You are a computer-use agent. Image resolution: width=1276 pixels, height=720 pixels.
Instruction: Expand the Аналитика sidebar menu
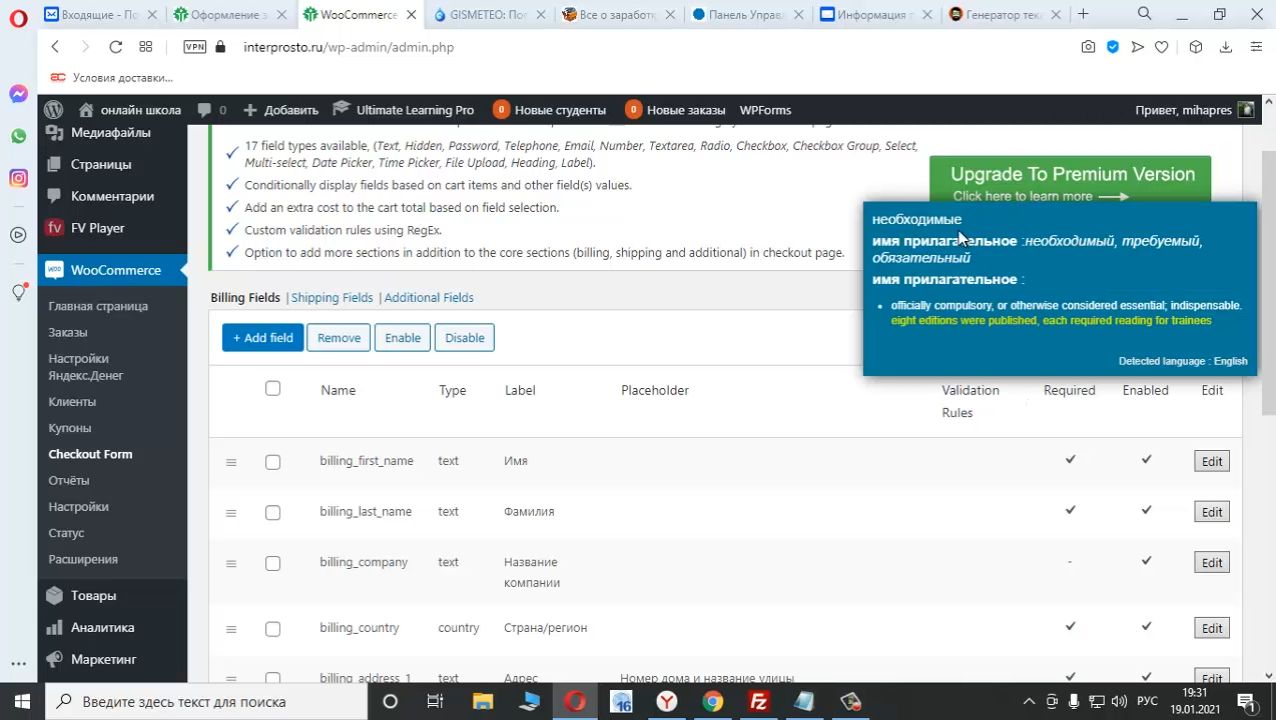102,627
